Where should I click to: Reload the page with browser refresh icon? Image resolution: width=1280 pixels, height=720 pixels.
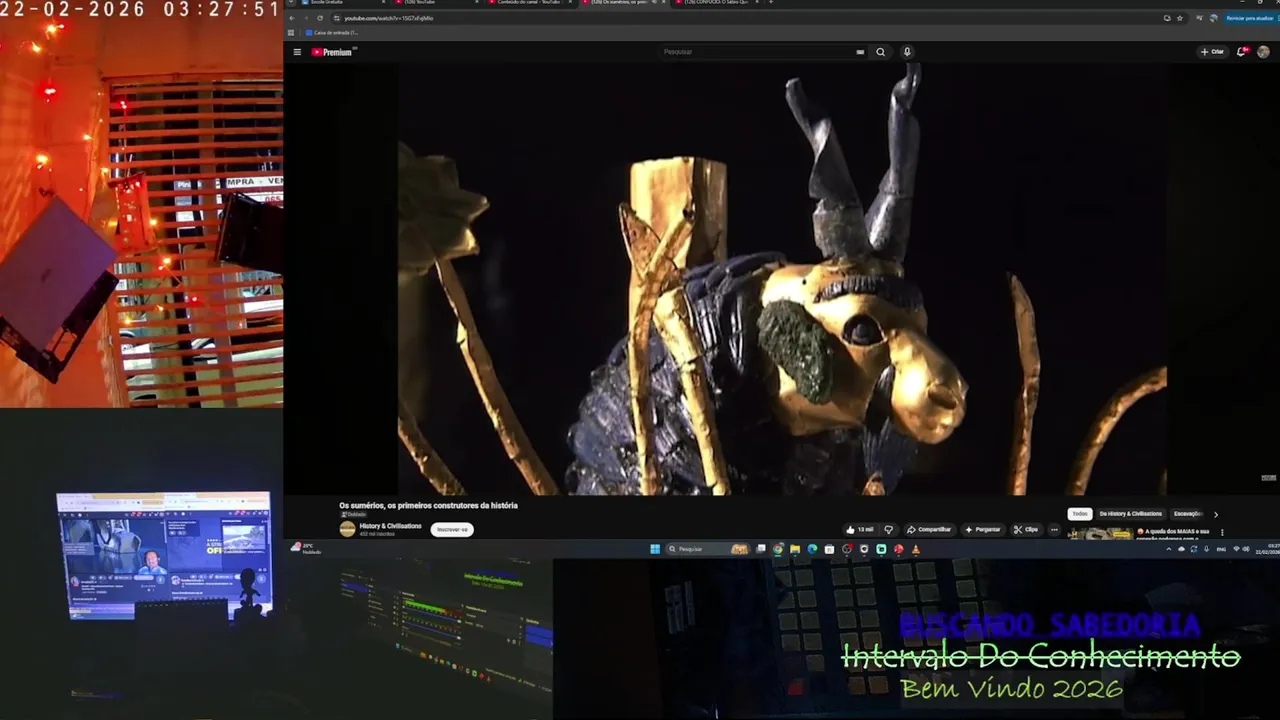pyautogui.click(x=320, y=18)
